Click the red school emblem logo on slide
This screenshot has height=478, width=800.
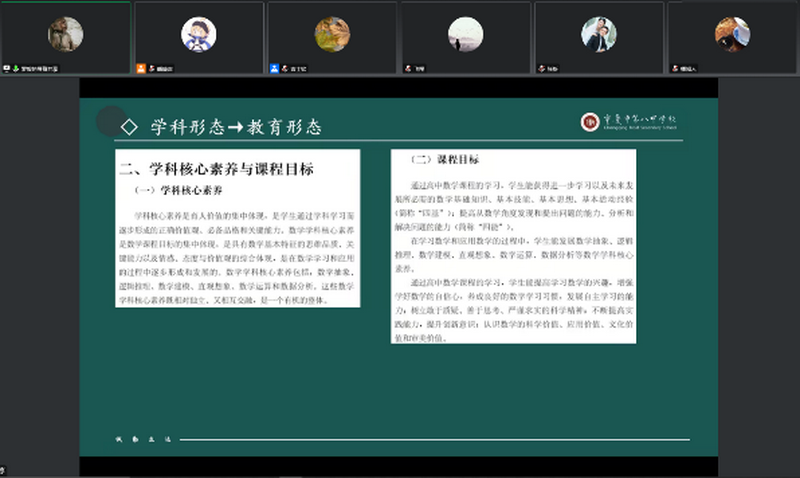coord(590,122)
